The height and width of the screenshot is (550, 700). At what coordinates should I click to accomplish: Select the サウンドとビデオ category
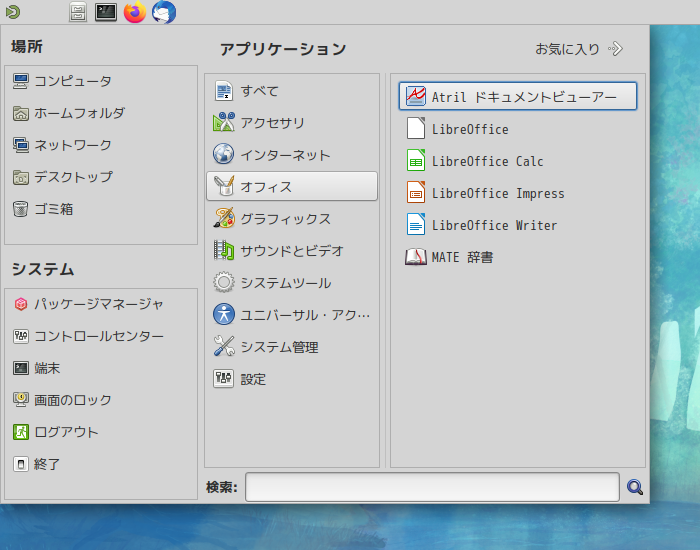(292, 250)
